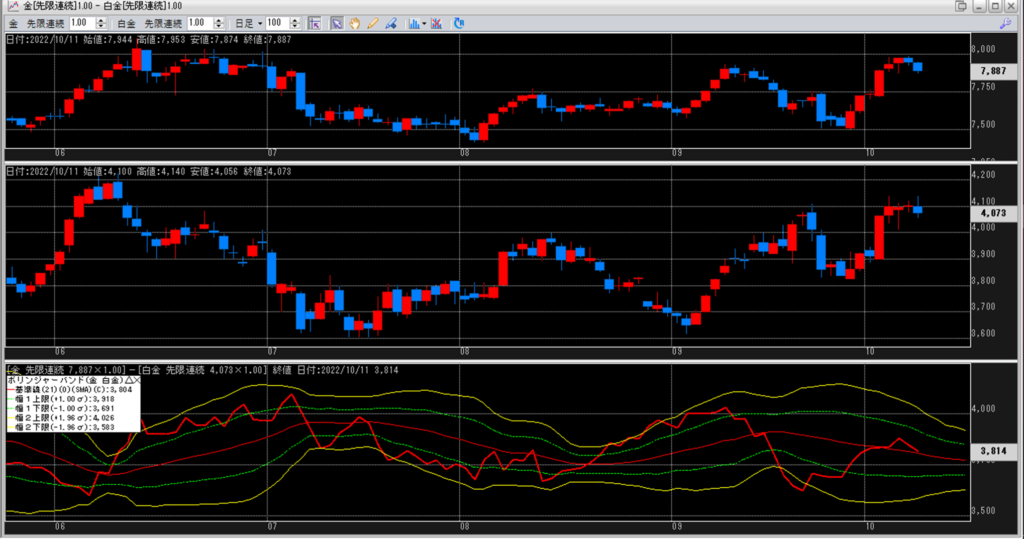Screen dimensions: 1024x539
Task: Open the bar-chart indicator icon
Action: (413, 22)
